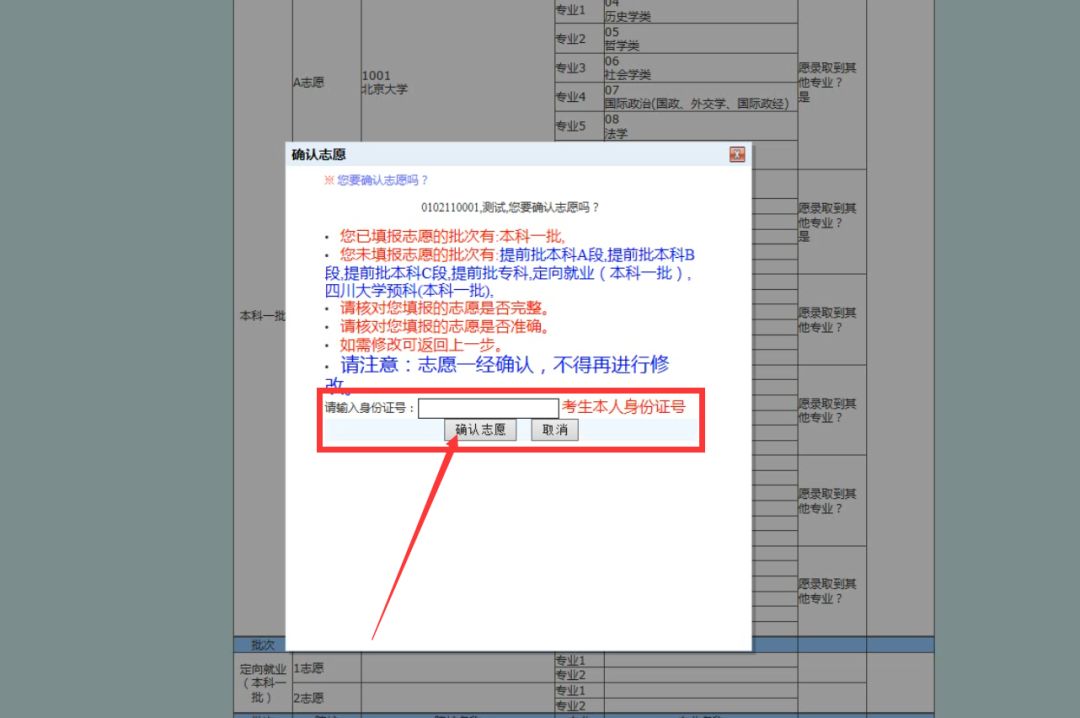Select the 历史学类 major entry

628,17
